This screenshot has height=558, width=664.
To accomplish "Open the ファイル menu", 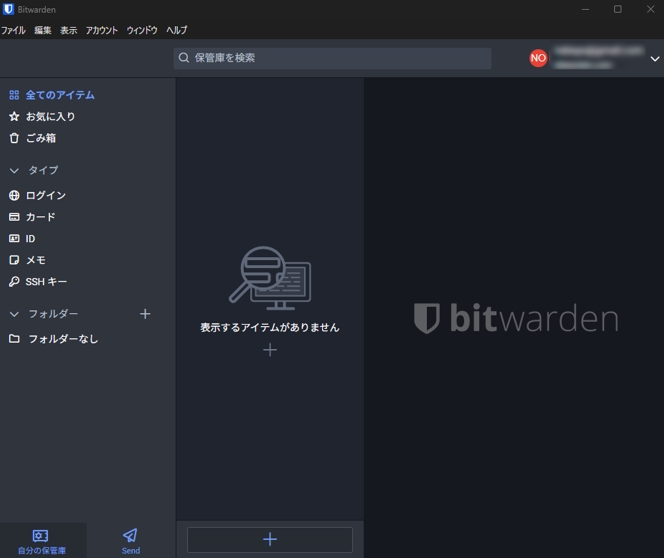I will 13,30.
